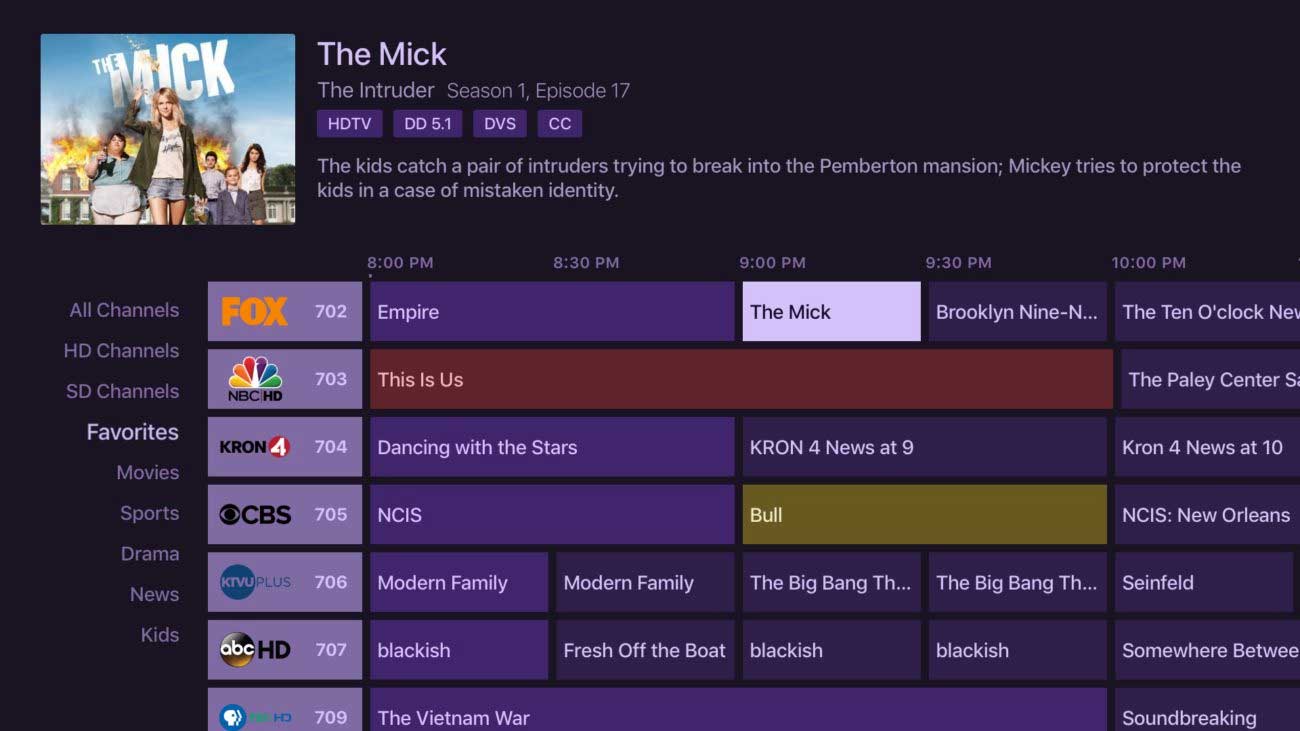Choose the This Is Us recording block
1300x731 pixels.
741,380
